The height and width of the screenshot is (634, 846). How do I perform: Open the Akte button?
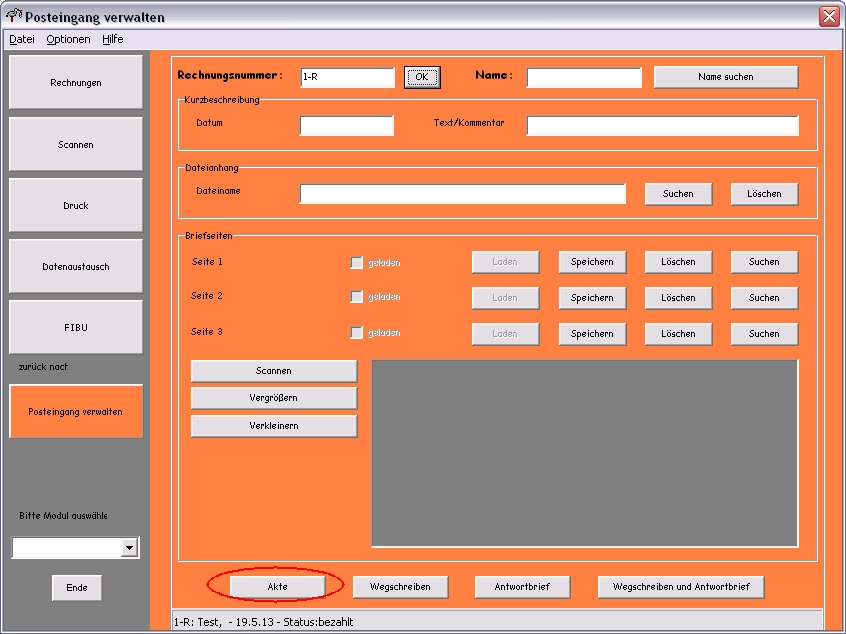pyautogui.click(x=277, y=587)
